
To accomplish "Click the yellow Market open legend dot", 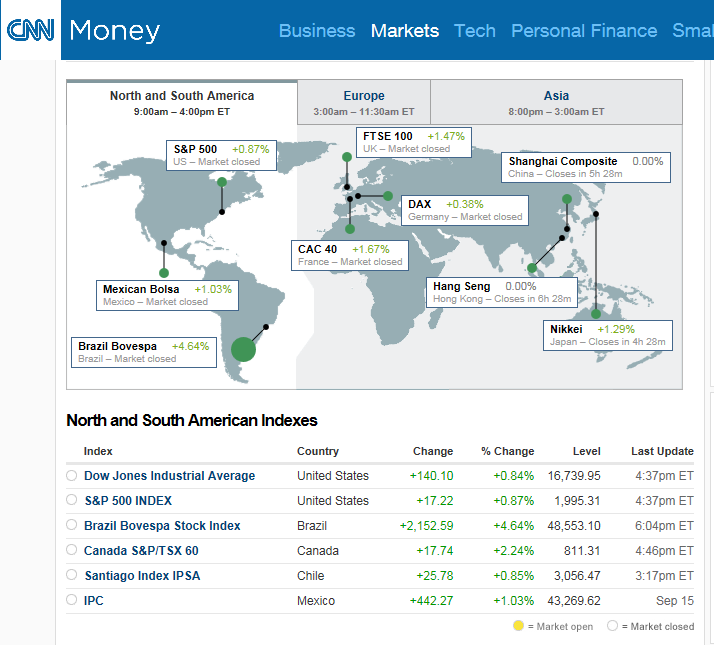I will click(518, 625).
